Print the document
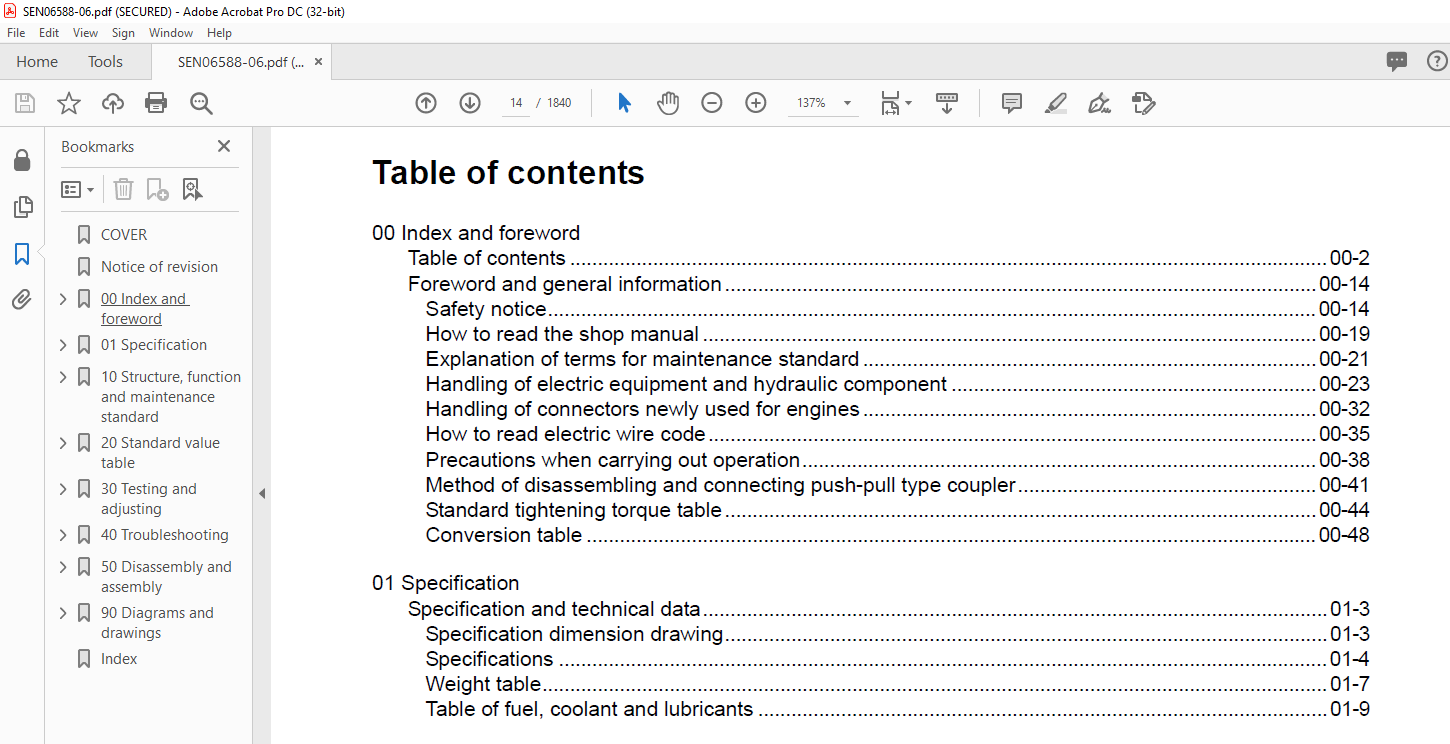 [156, 103]
